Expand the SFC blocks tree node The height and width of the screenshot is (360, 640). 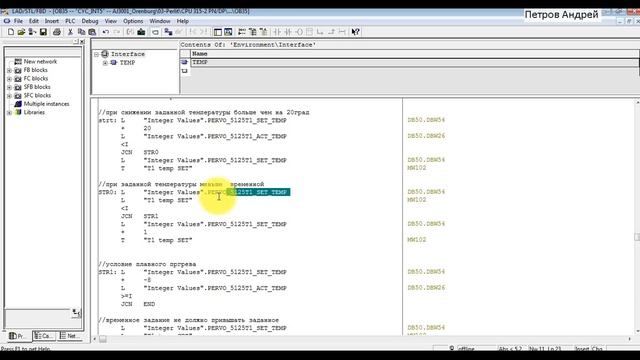tap(9, 96)
